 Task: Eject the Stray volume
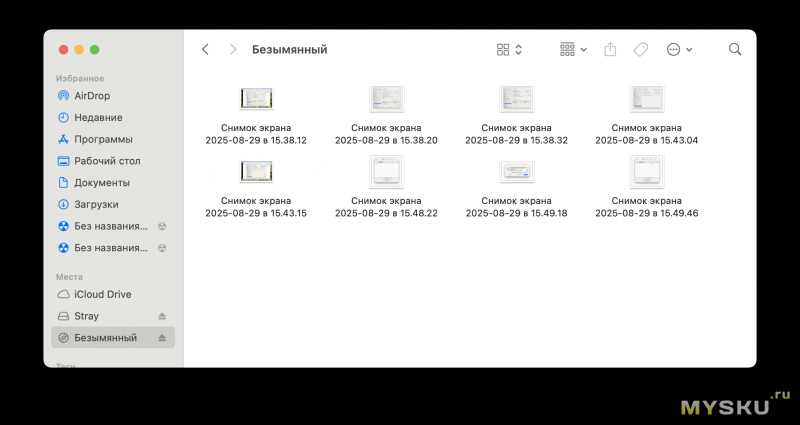tap(162, 316)
